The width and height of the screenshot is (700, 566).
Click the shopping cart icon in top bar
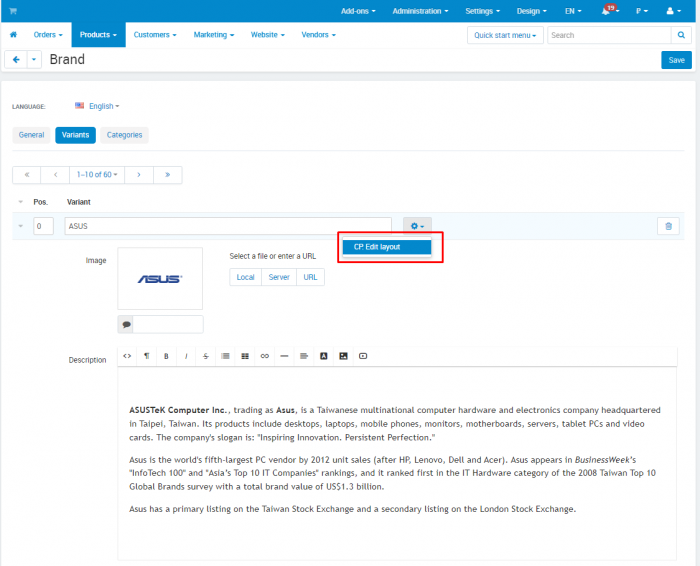[13, 11]
